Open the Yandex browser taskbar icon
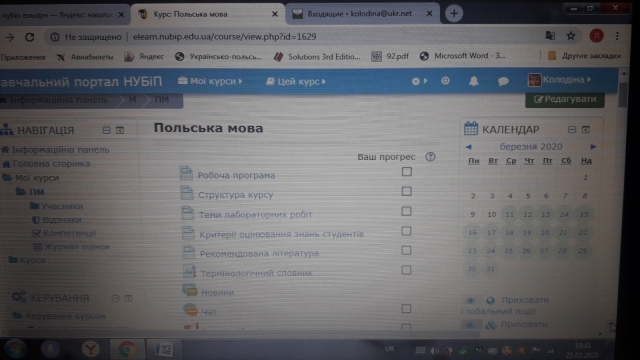The image size is (640, 360). 90,349
